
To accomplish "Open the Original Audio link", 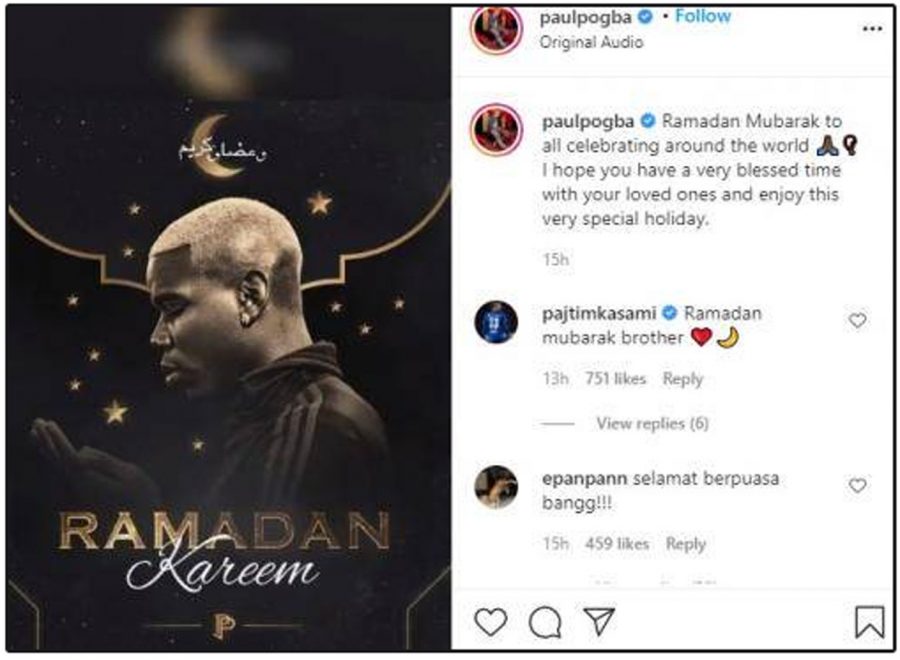I will pyautogui.click(x=591, y=42).
